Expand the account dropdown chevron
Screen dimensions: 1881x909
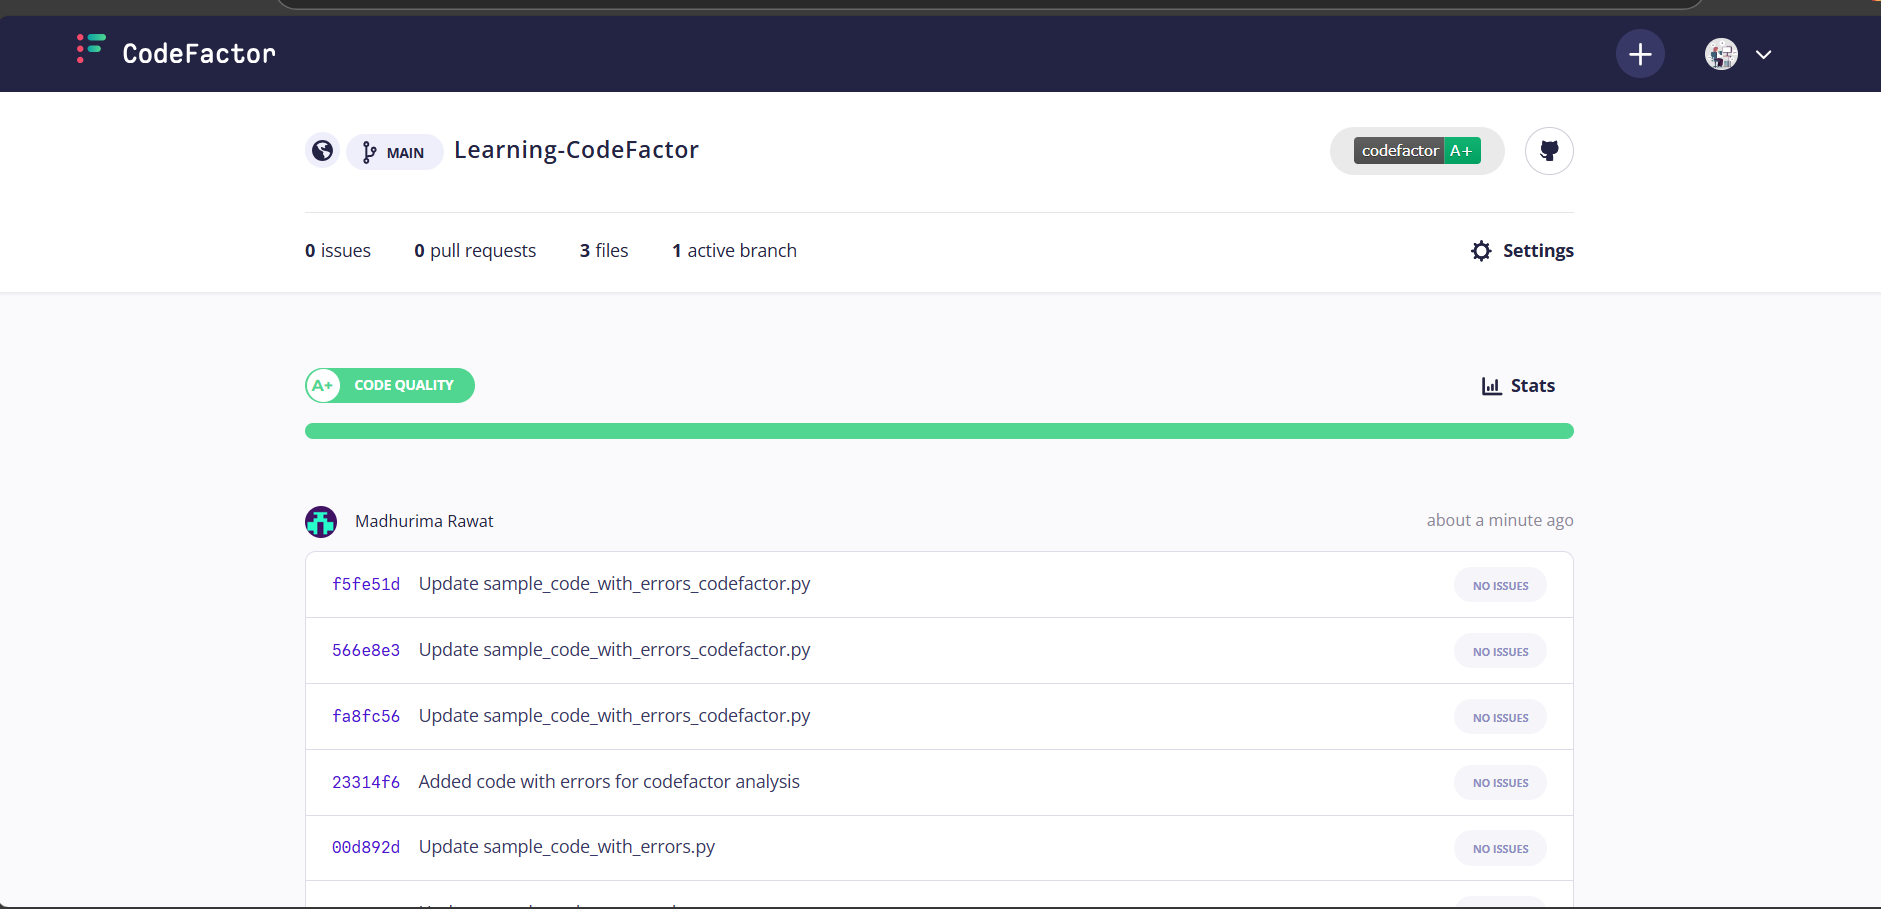(1764, 55)
